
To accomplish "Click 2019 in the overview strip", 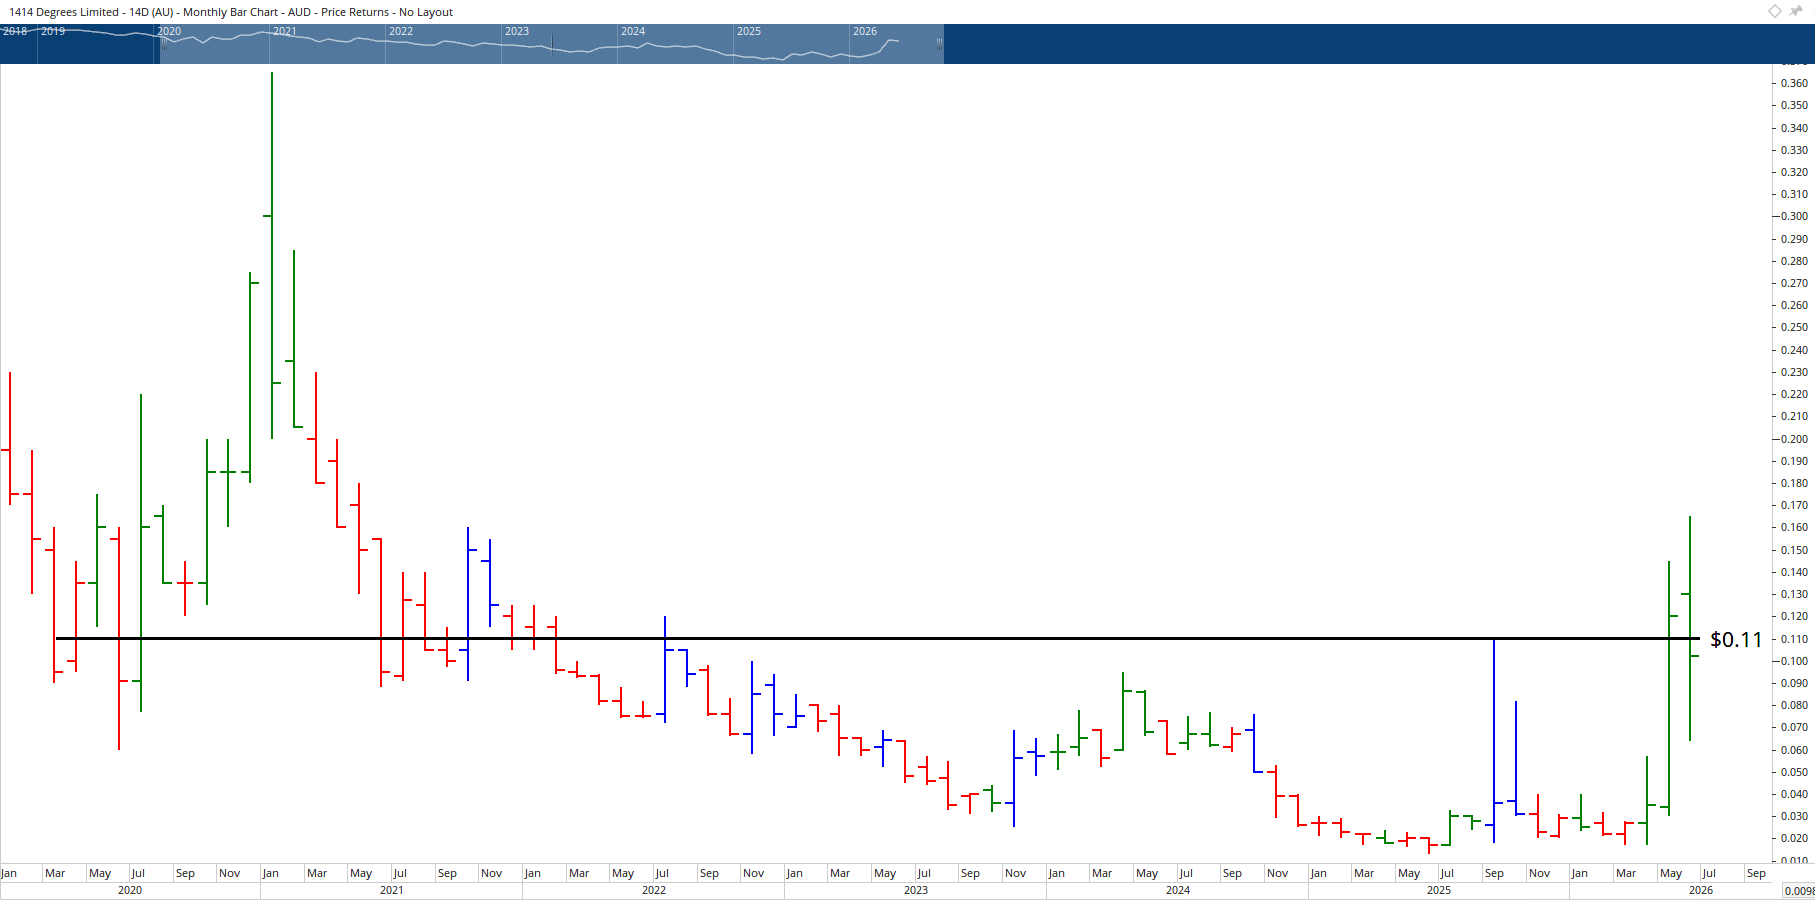I will (x=53, y=31).
